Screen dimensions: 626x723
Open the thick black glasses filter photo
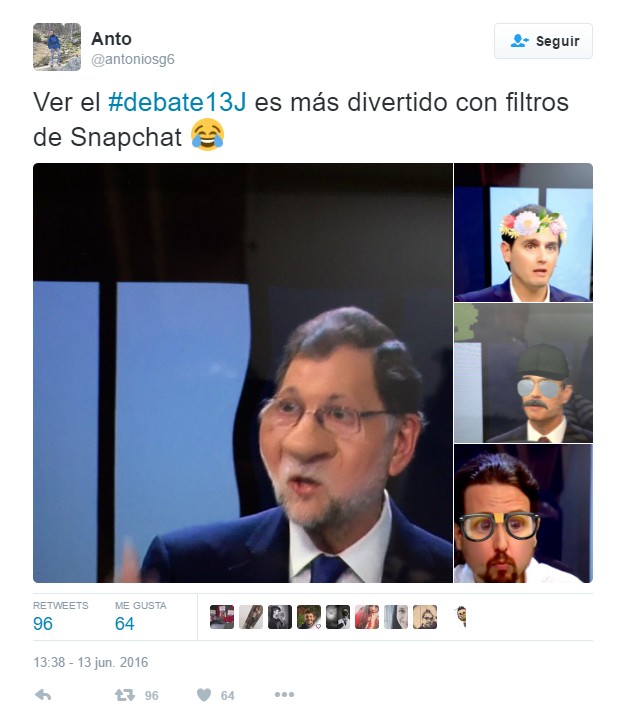coord(523,514)
